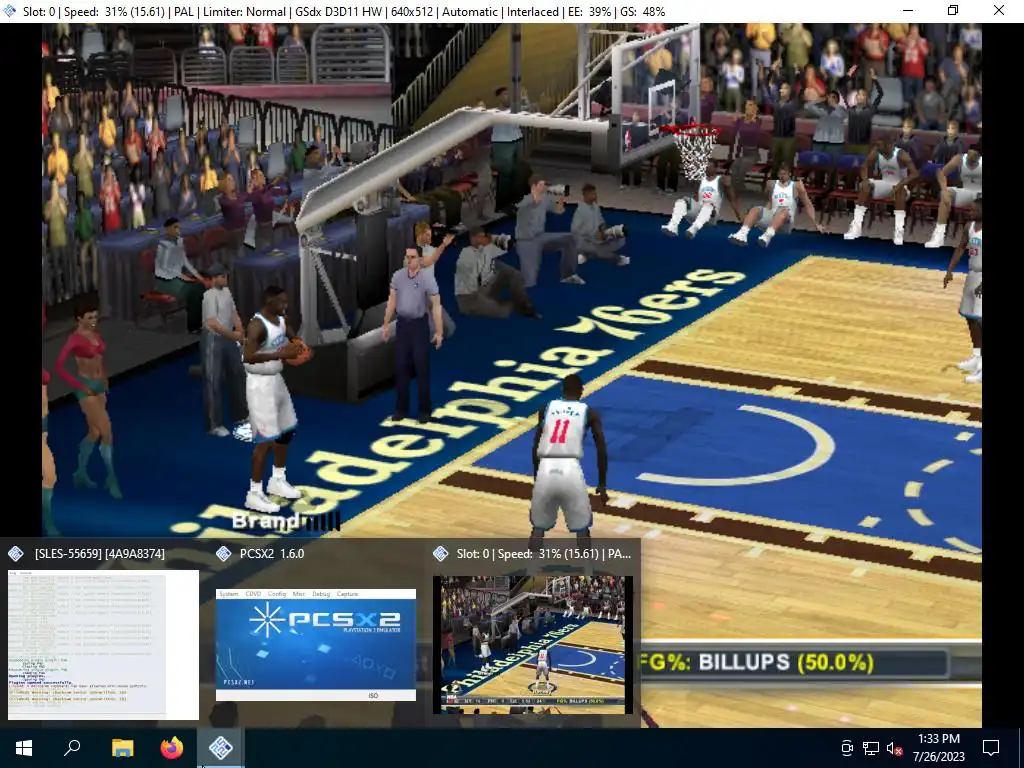Close the PCSX2 game window

pyautogui.click(x=999, y=11)
